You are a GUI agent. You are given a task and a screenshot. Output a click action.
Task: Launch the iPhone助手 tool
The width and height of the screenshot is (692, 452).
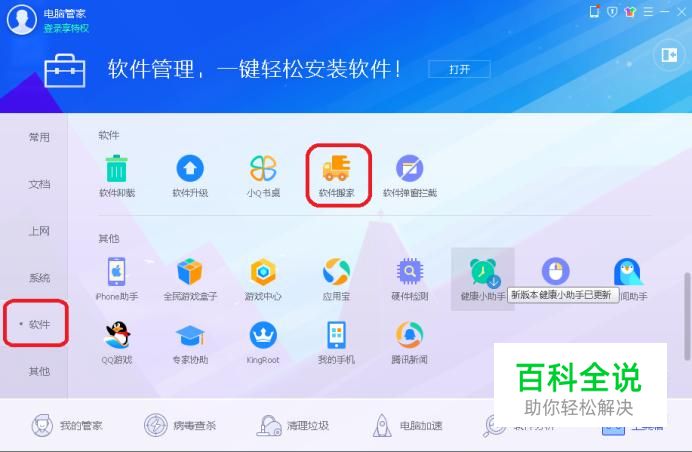point(117,279)
